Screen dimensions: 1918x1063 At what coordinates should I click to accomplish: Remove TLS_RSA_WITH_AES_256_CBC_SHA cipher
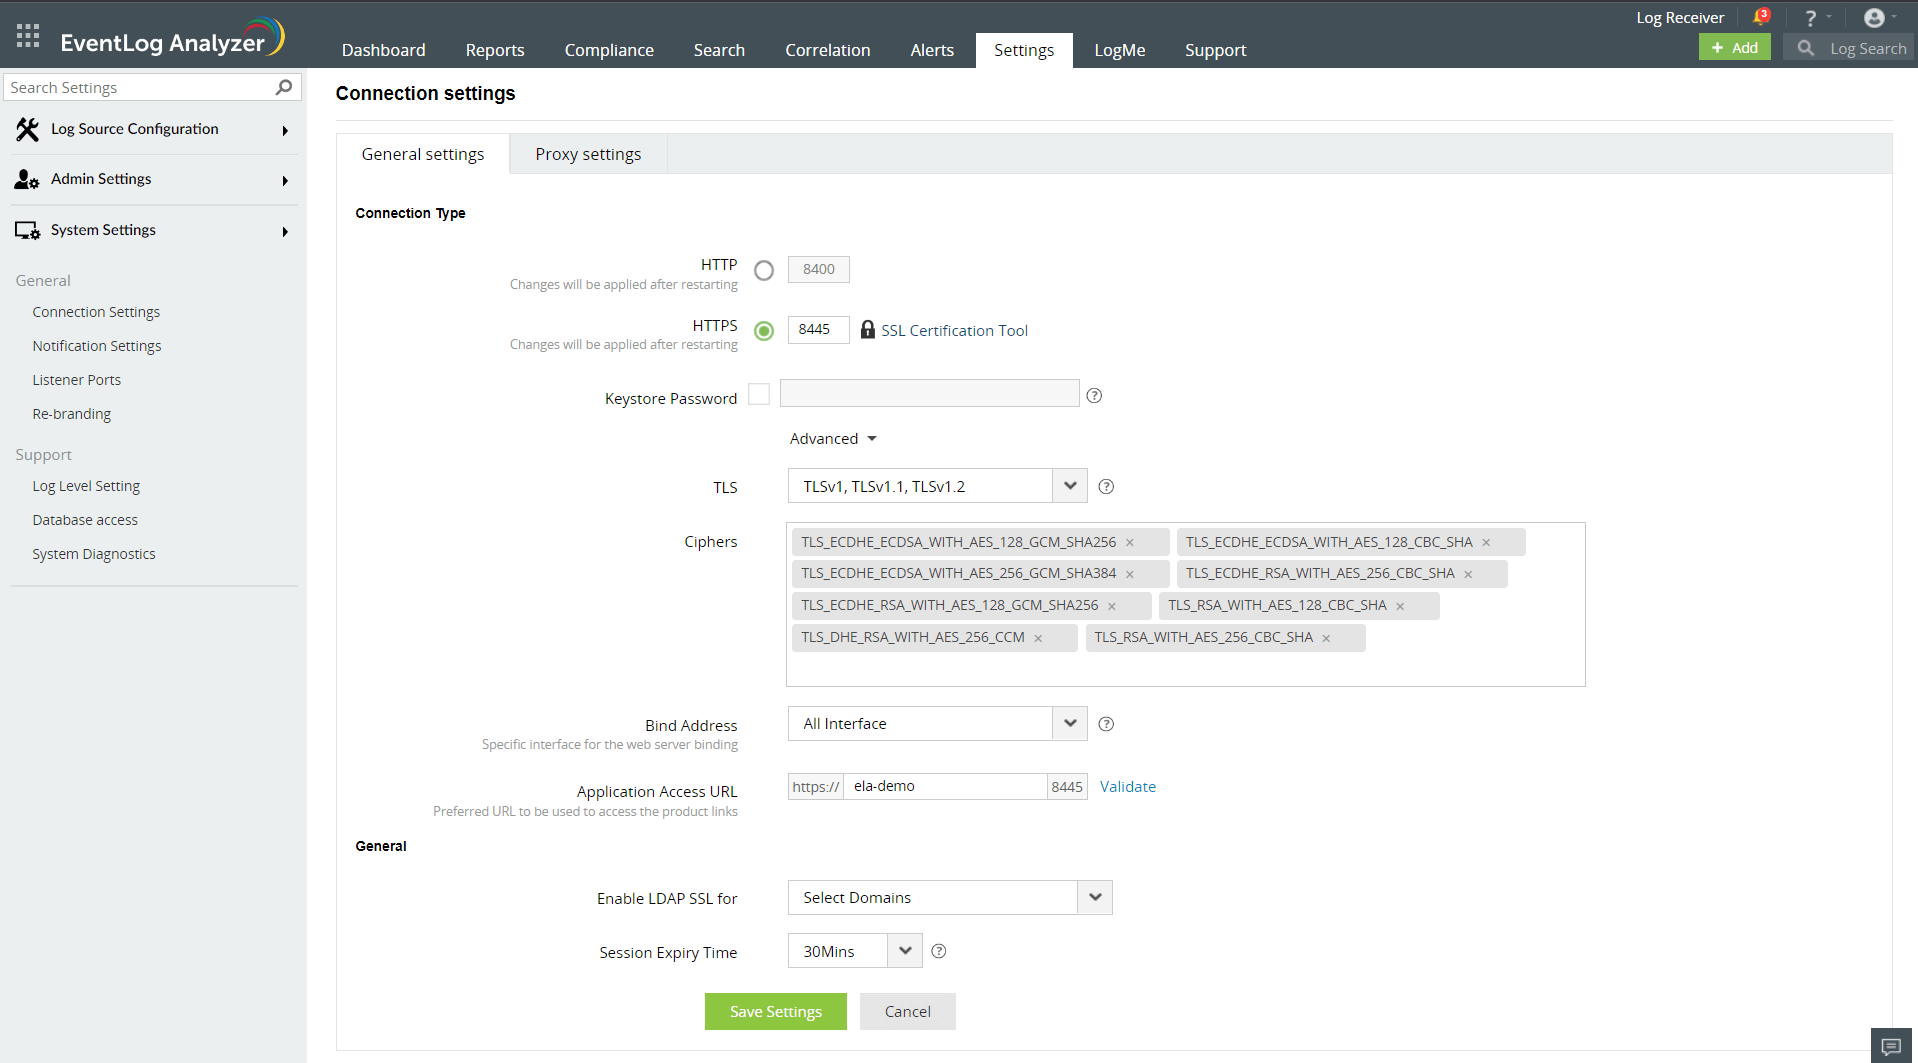[1326, 638]
